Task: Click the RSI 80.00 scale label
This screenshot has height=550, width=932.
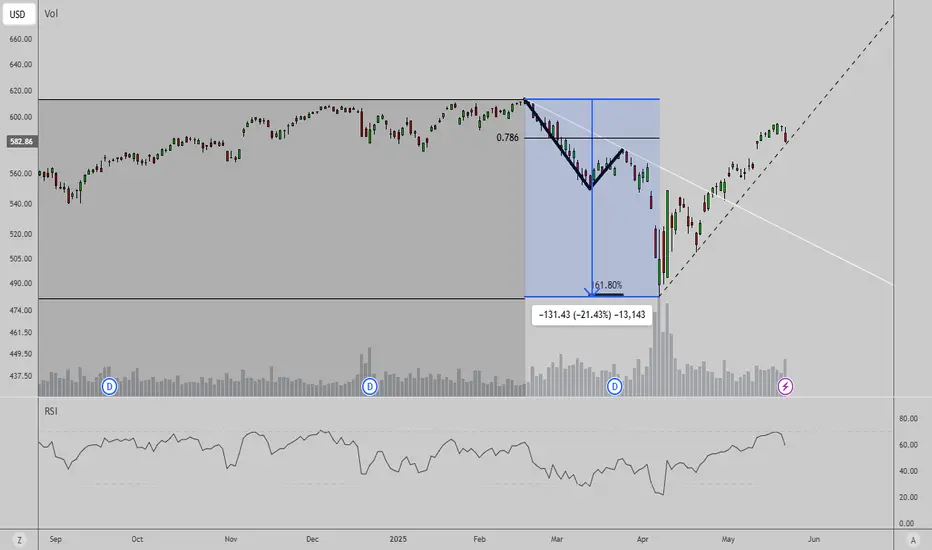Action: click(x=908, y=419)
